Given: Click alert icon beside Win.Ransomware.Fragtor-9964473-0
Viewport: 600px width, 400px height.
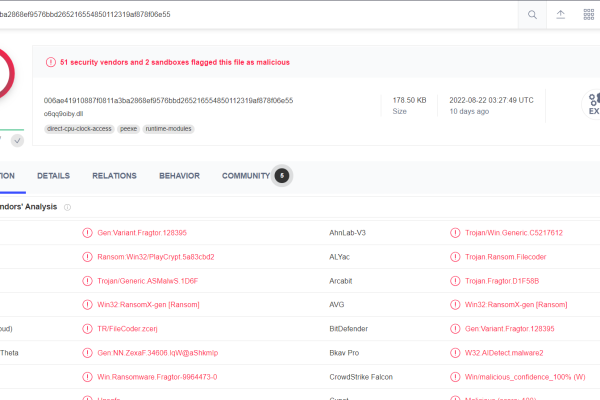Looking at the screenshot, I should [x=88, y=377].
